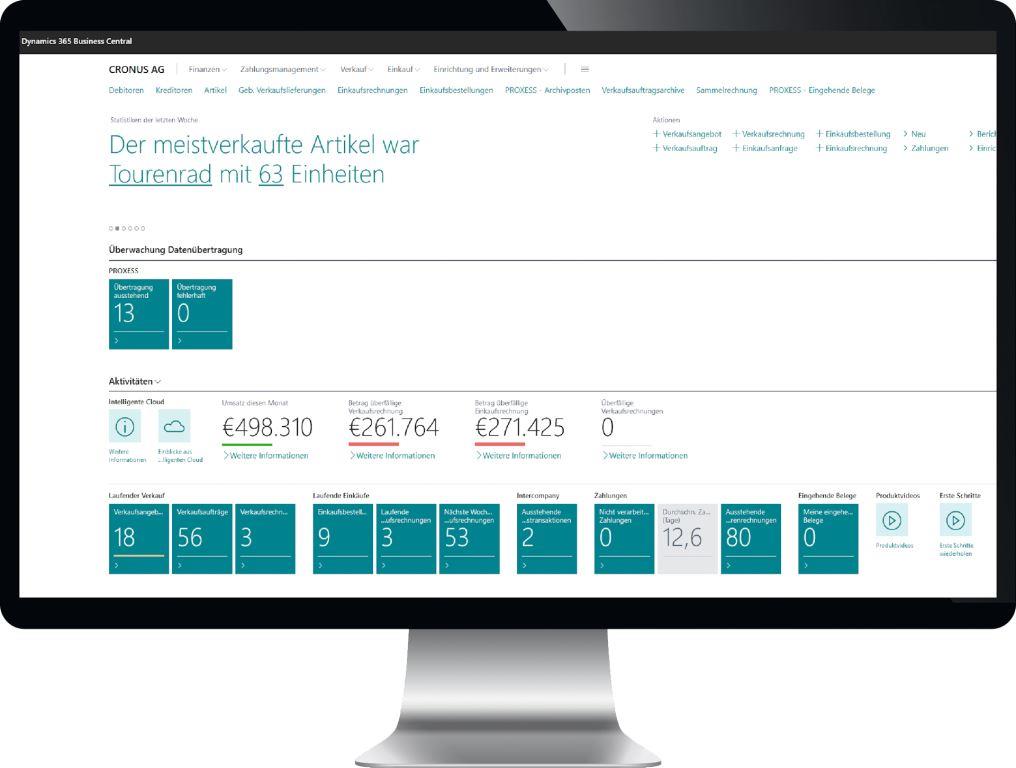Open the Einkaufsbestellungen tile showing 9
Image resolution: width=1016 pixels, height=768 pixels.
click(343, 539)
